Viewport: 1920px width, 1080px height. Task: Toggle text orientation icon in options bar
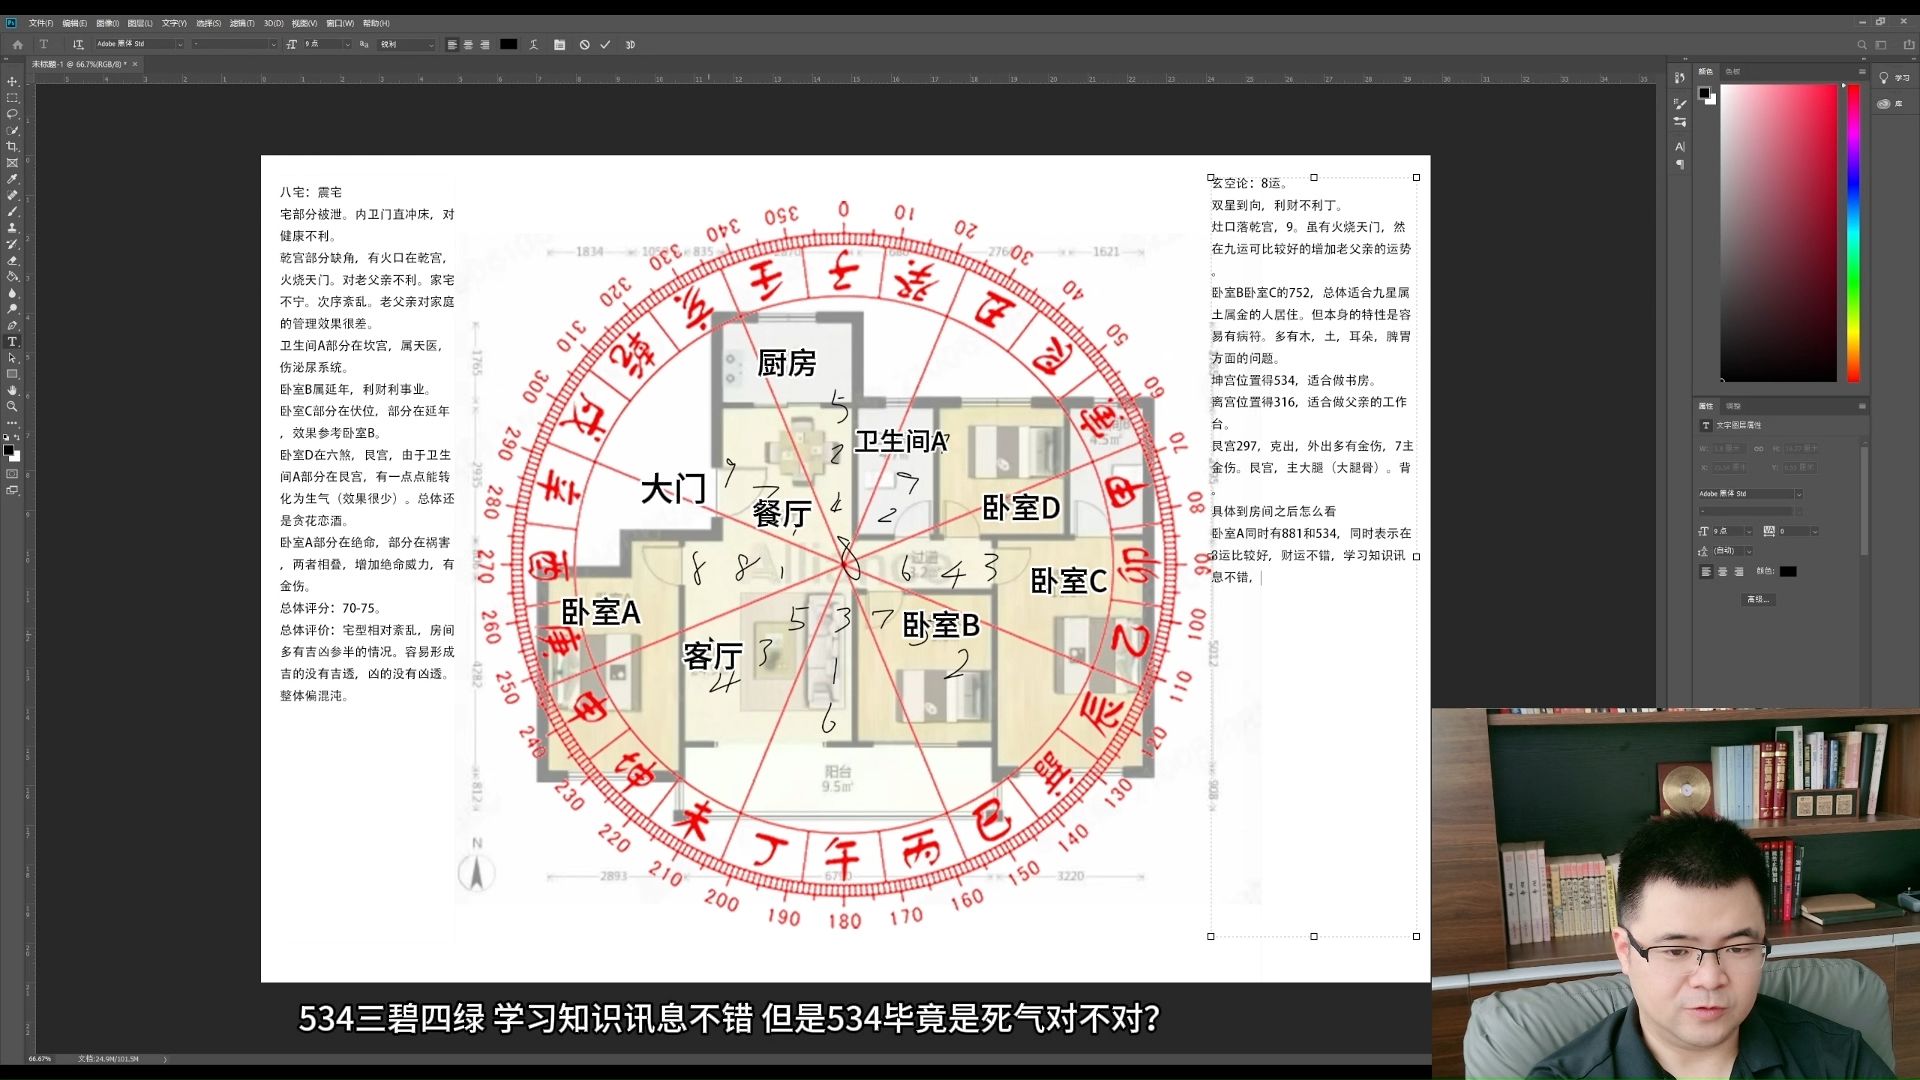coord(78,45)
